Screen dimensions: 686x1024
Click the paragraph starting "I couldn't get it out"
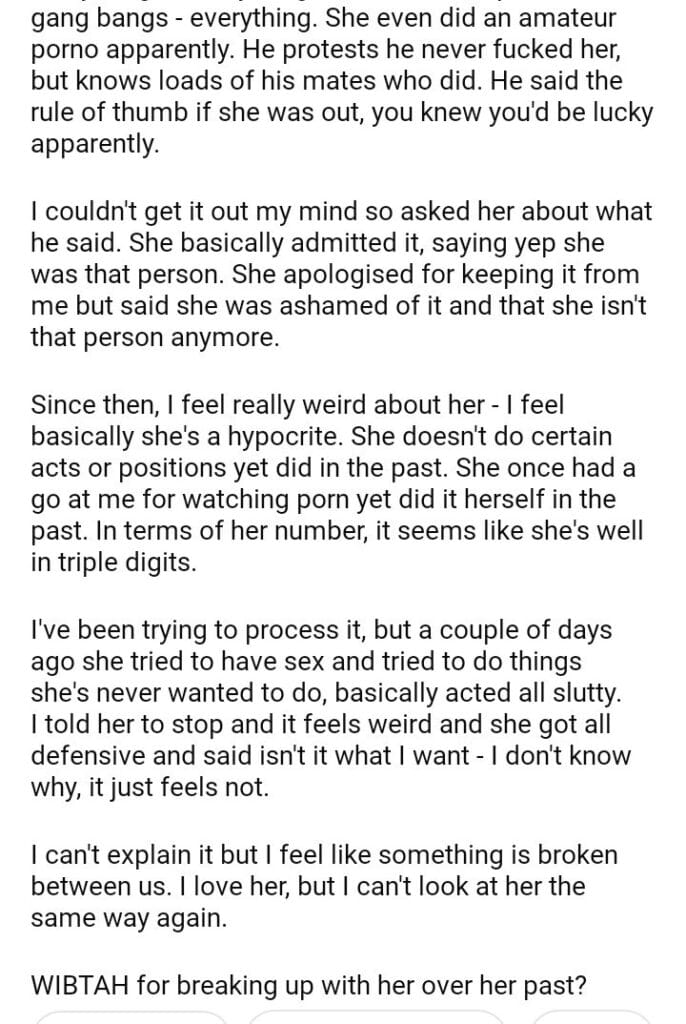click(340, 274)
